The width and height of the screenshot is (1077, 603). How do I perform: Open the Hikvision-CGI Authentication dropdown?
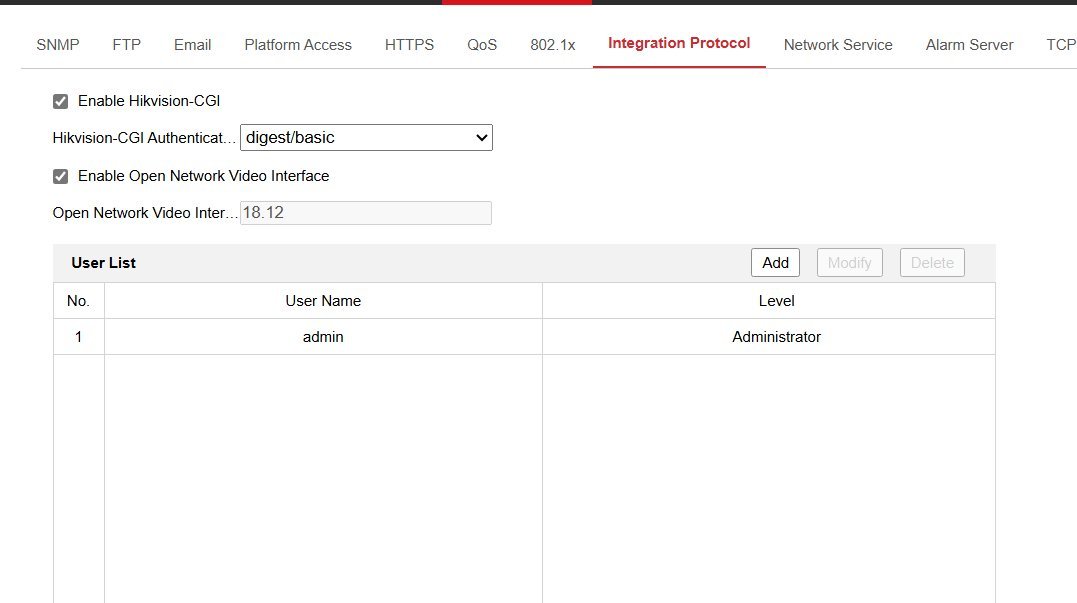(366, 138)
